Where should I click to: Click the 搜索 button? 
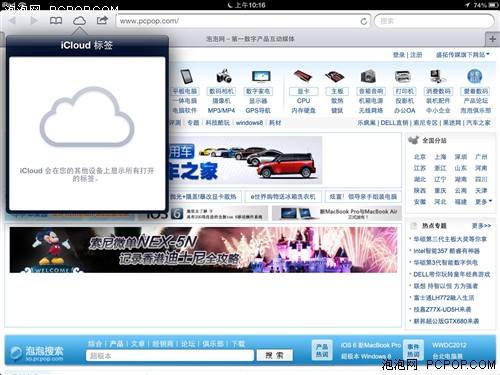275,355
